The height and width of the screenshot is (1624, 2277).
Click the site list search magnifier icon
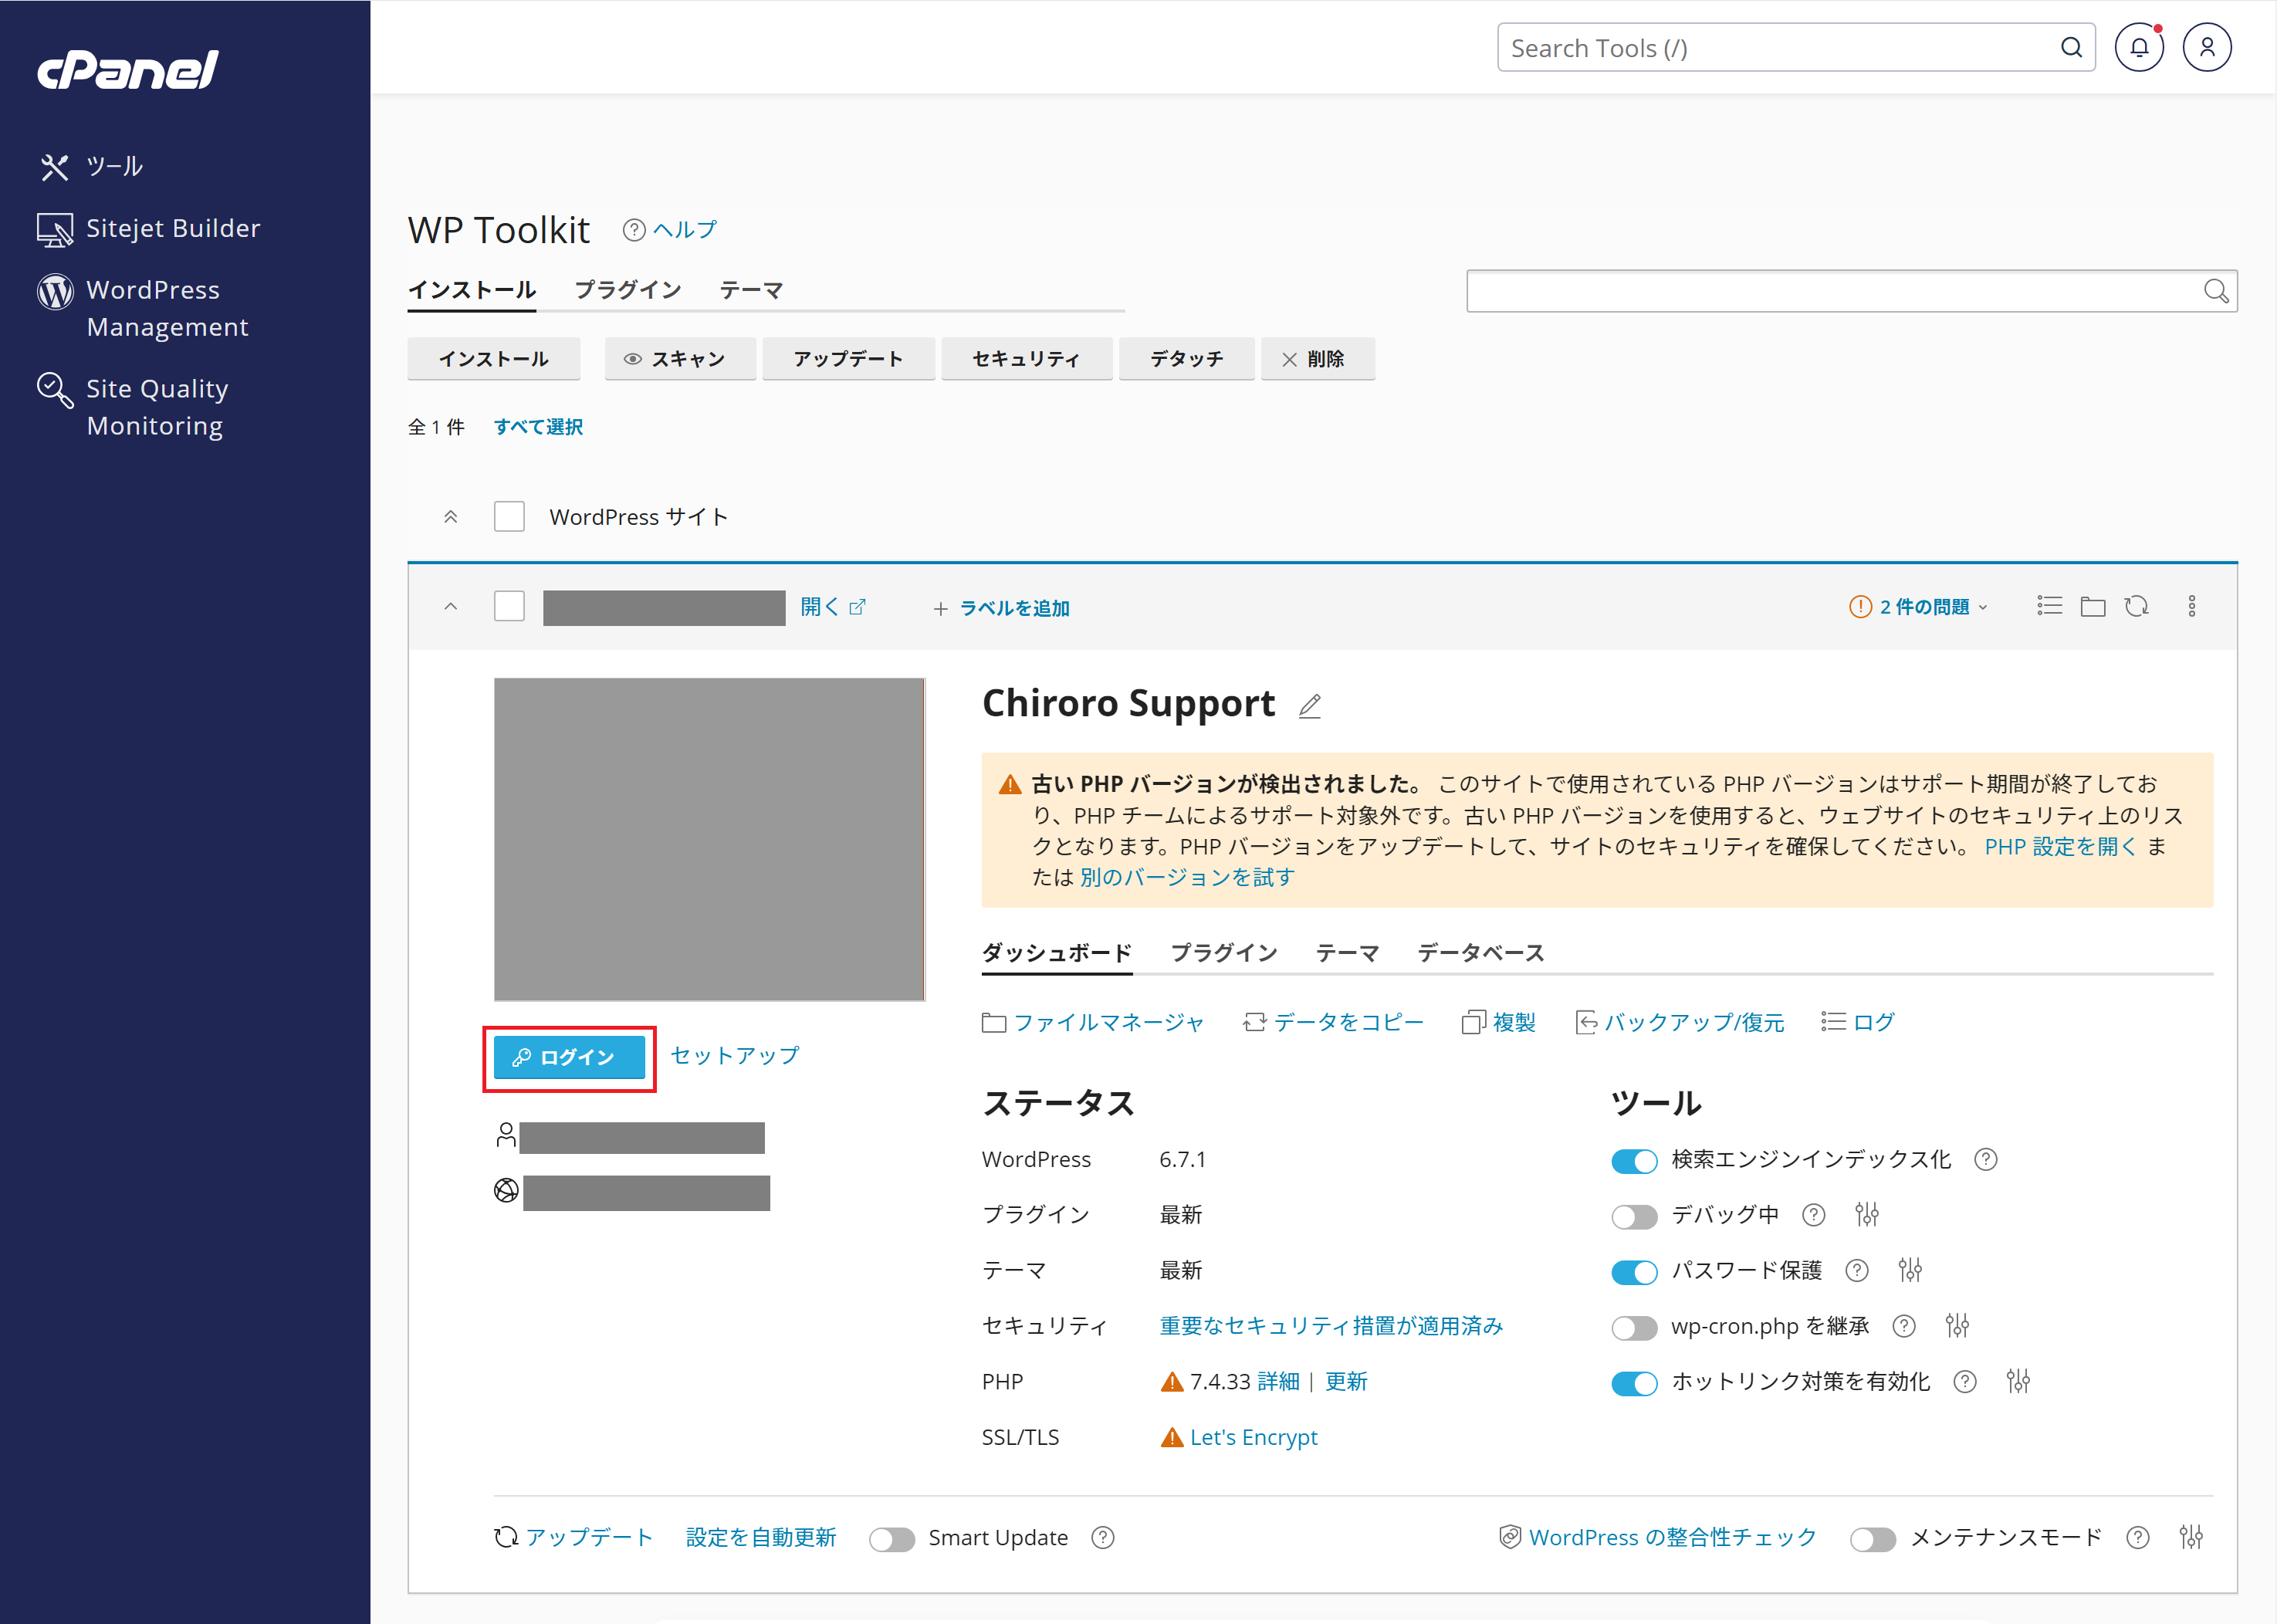(2215, 291)
